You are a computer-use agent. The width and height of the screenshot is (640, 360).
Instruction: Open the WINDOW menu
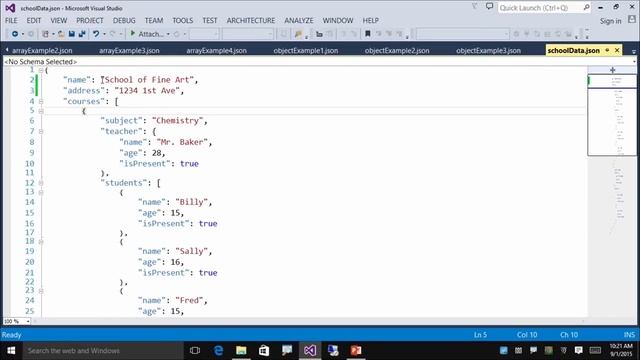coord(338,20)
